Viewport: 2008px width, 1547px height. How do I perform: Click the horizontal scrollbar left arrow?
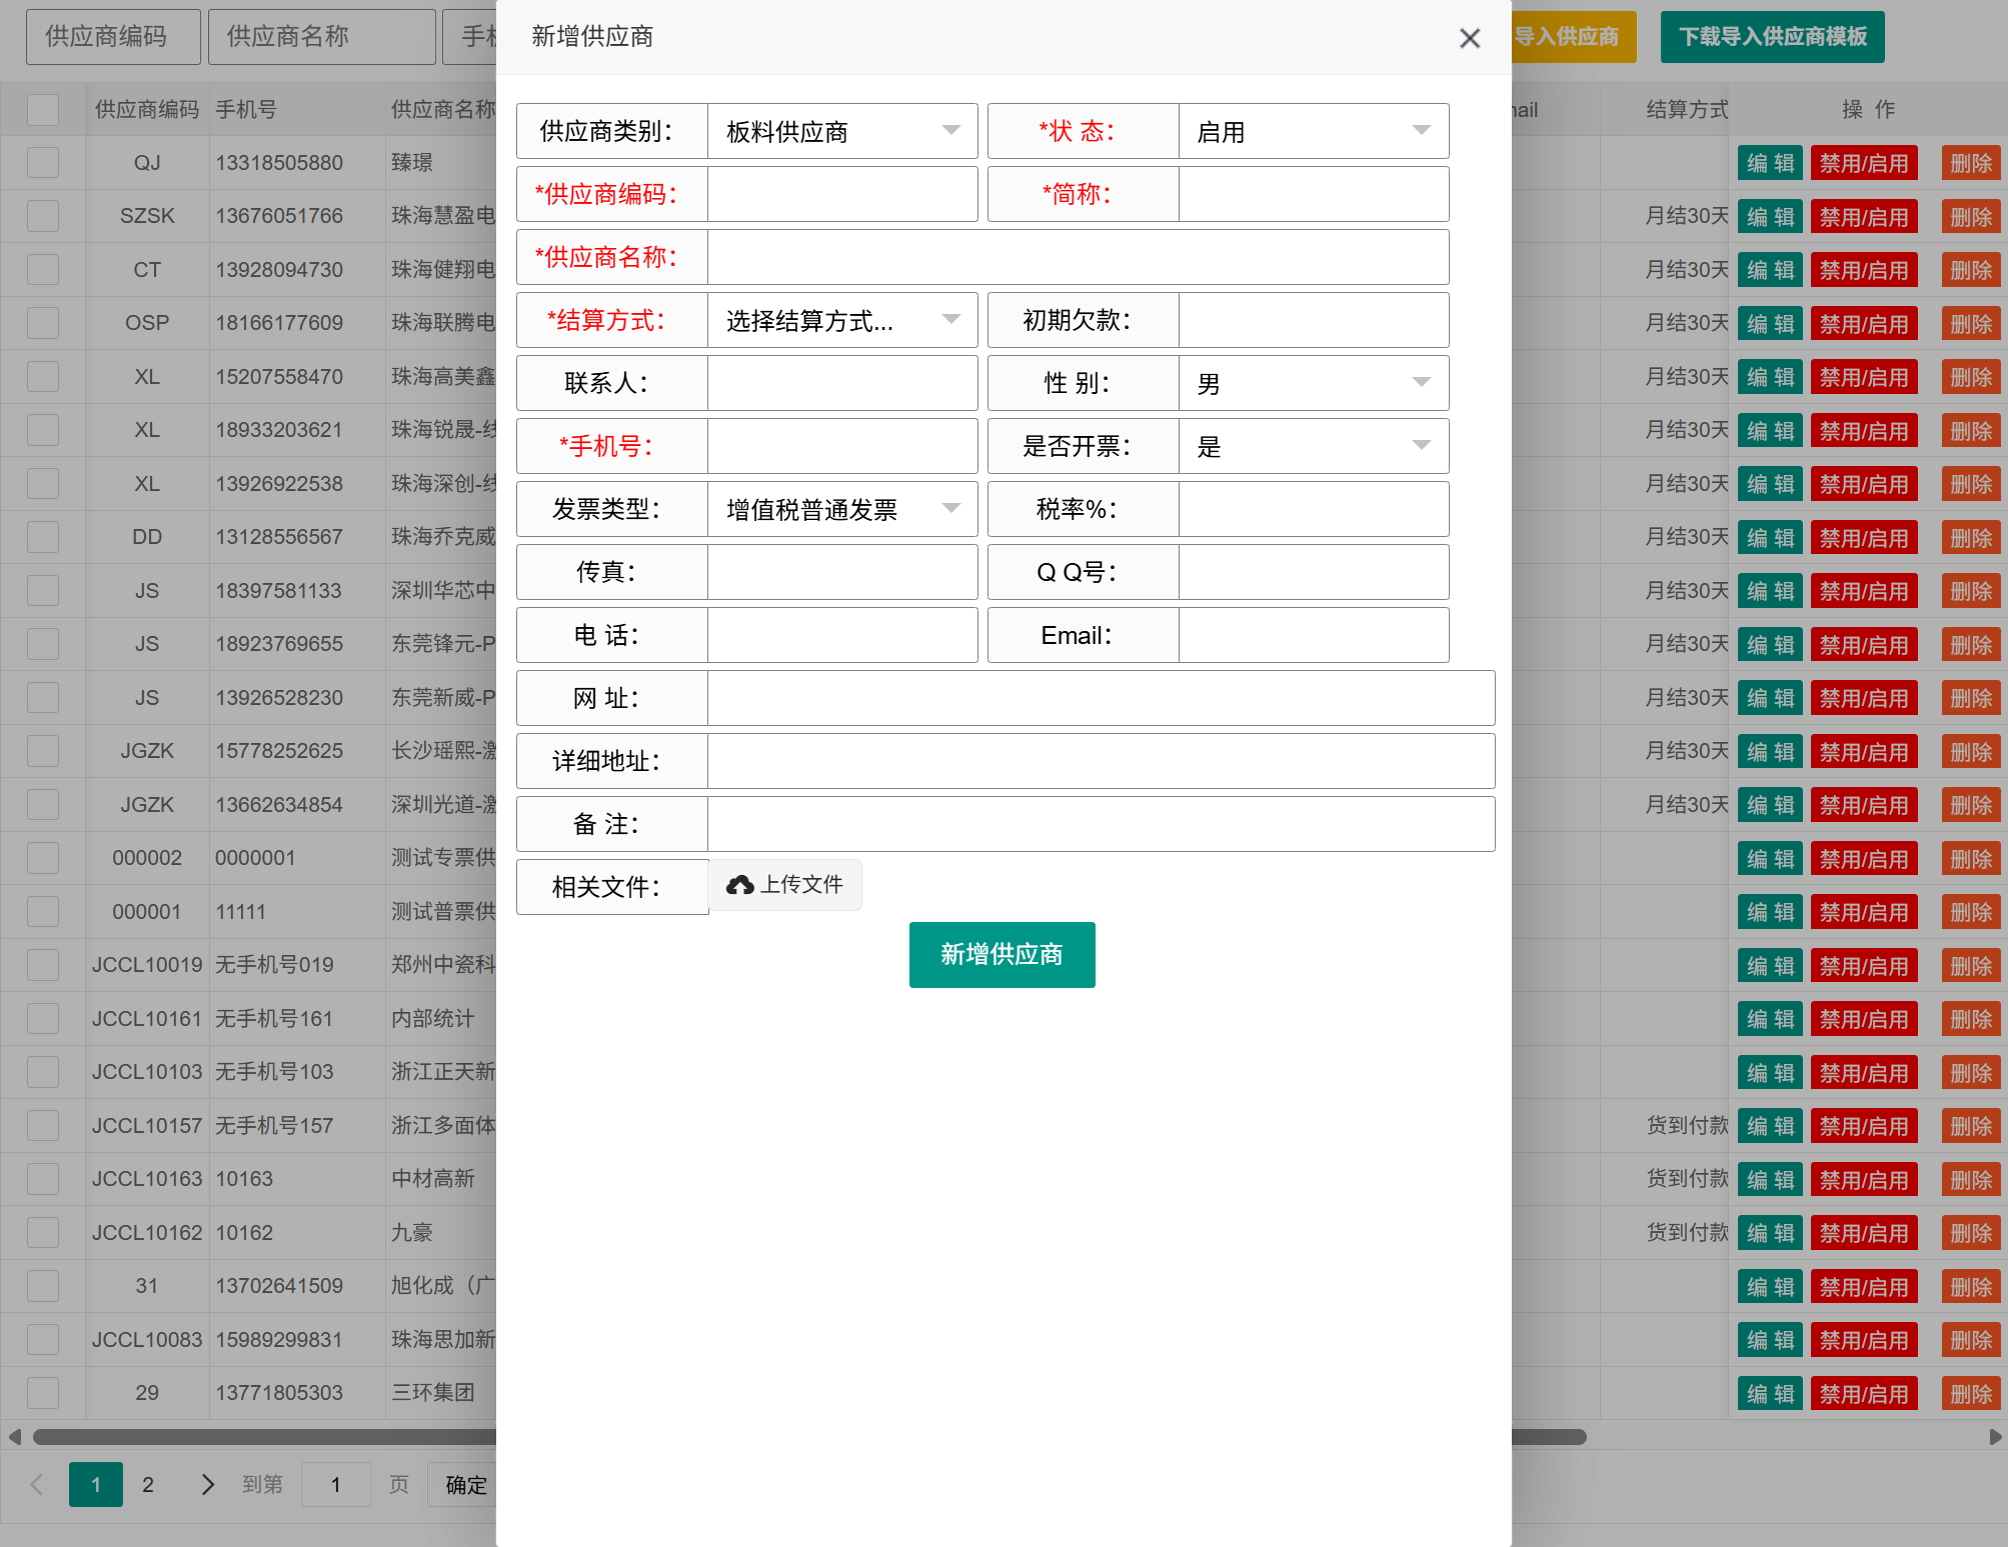tap(14, 1437)
